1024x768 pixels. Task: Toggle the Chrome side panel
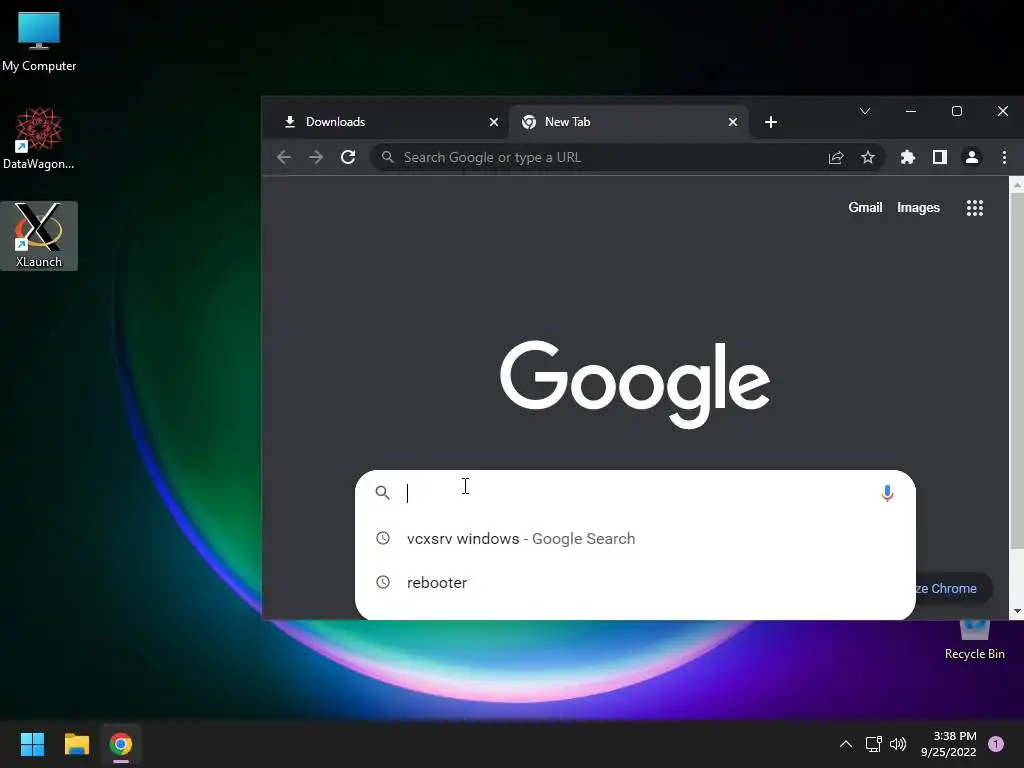940,157
